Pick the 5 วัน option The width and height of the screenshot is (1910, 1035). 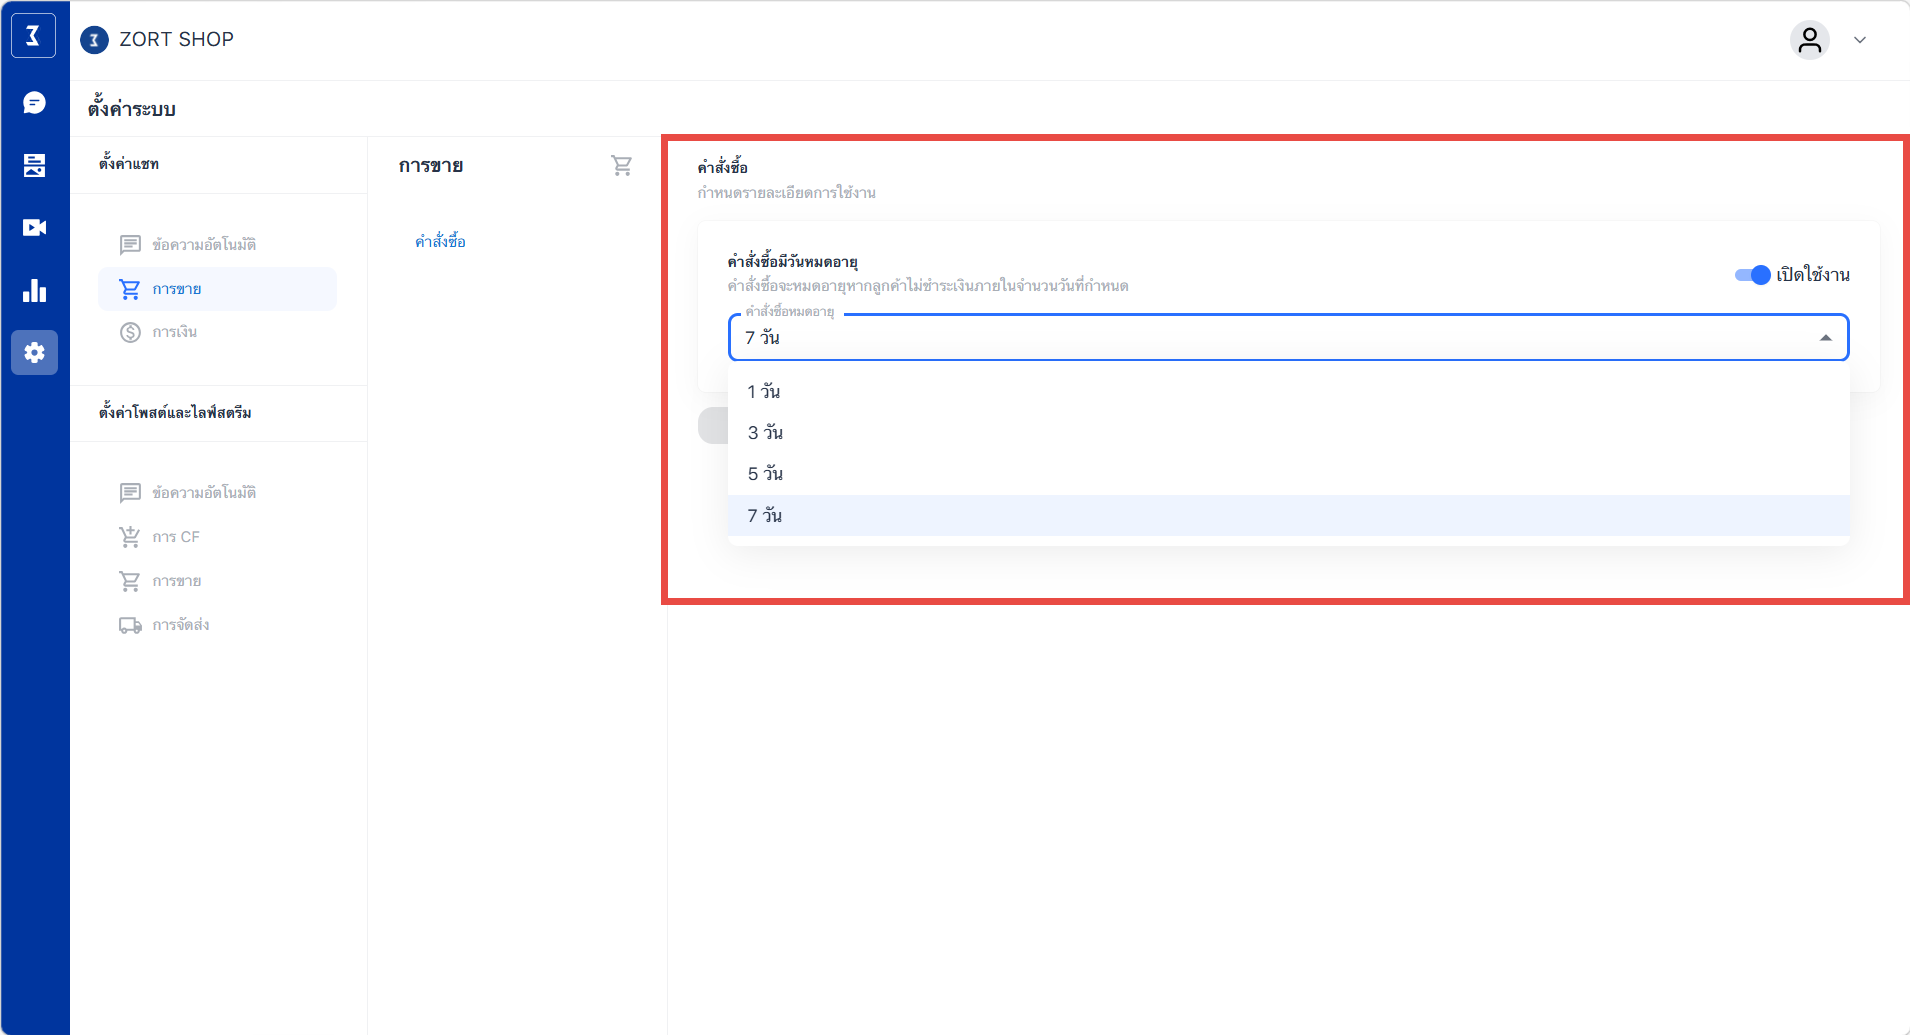765,474
